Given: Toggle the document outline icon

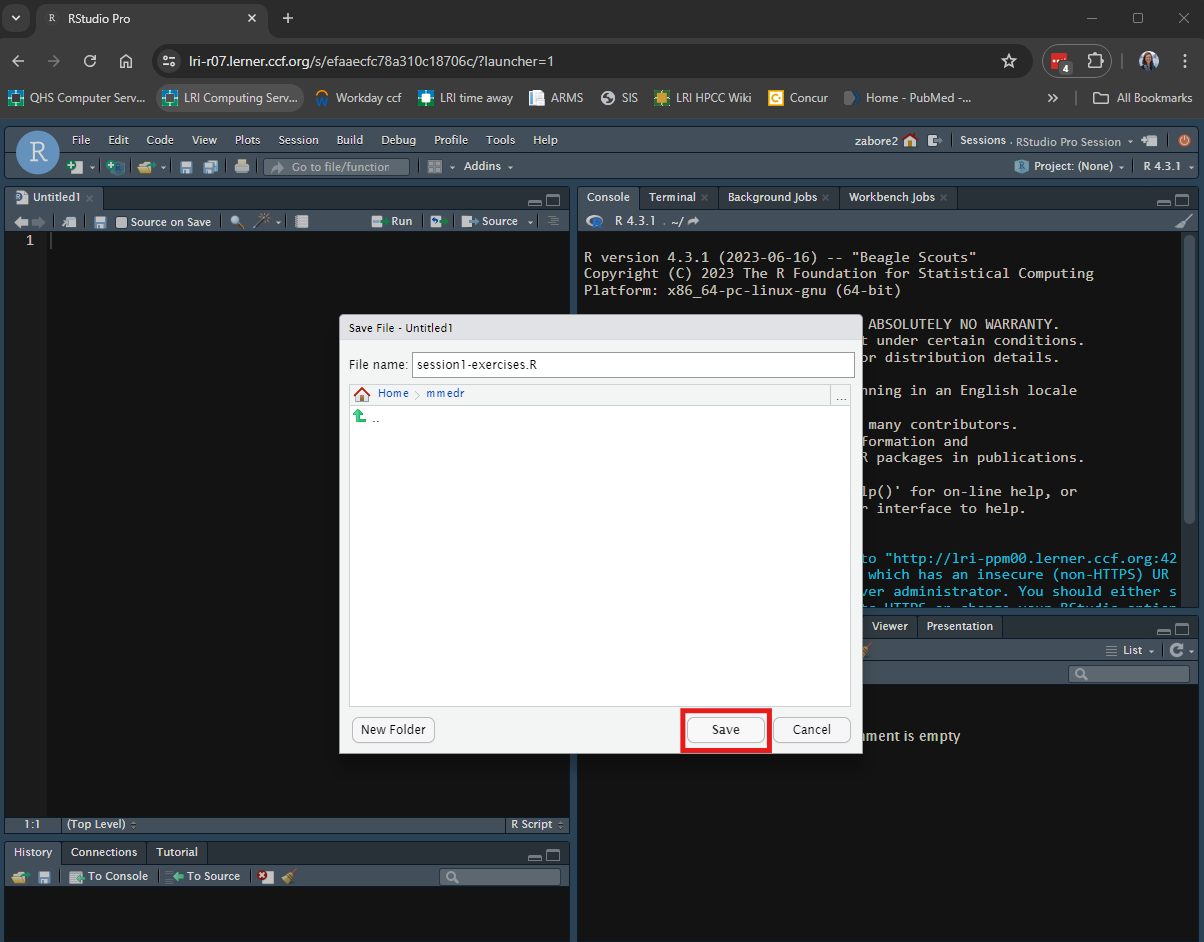Looking at the screenshot, I should click(x=553, y=222).
